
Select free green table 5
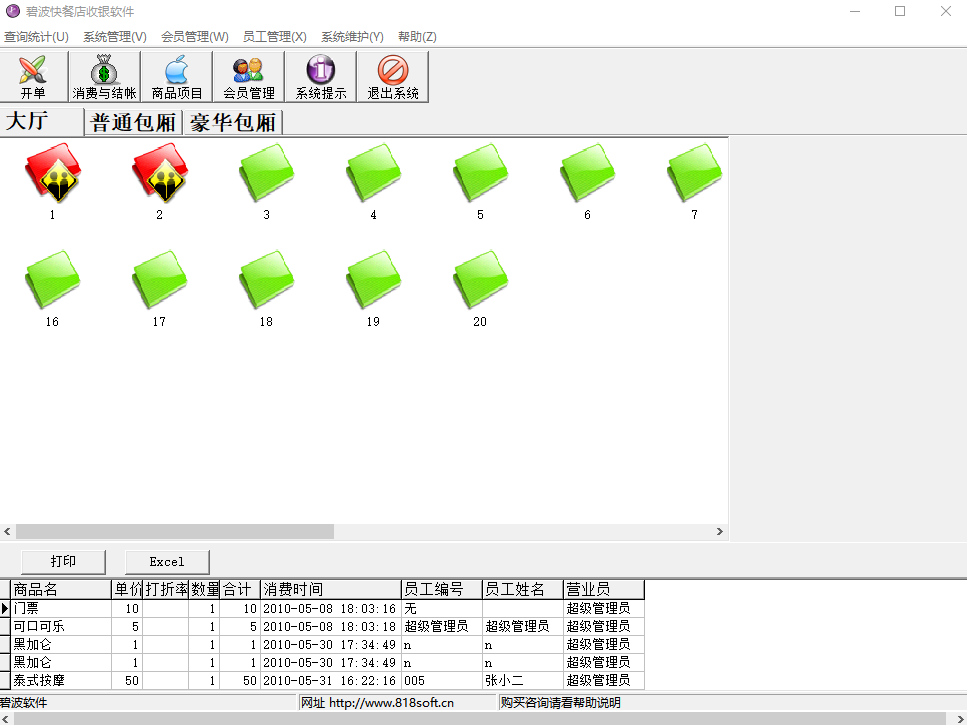480,174
